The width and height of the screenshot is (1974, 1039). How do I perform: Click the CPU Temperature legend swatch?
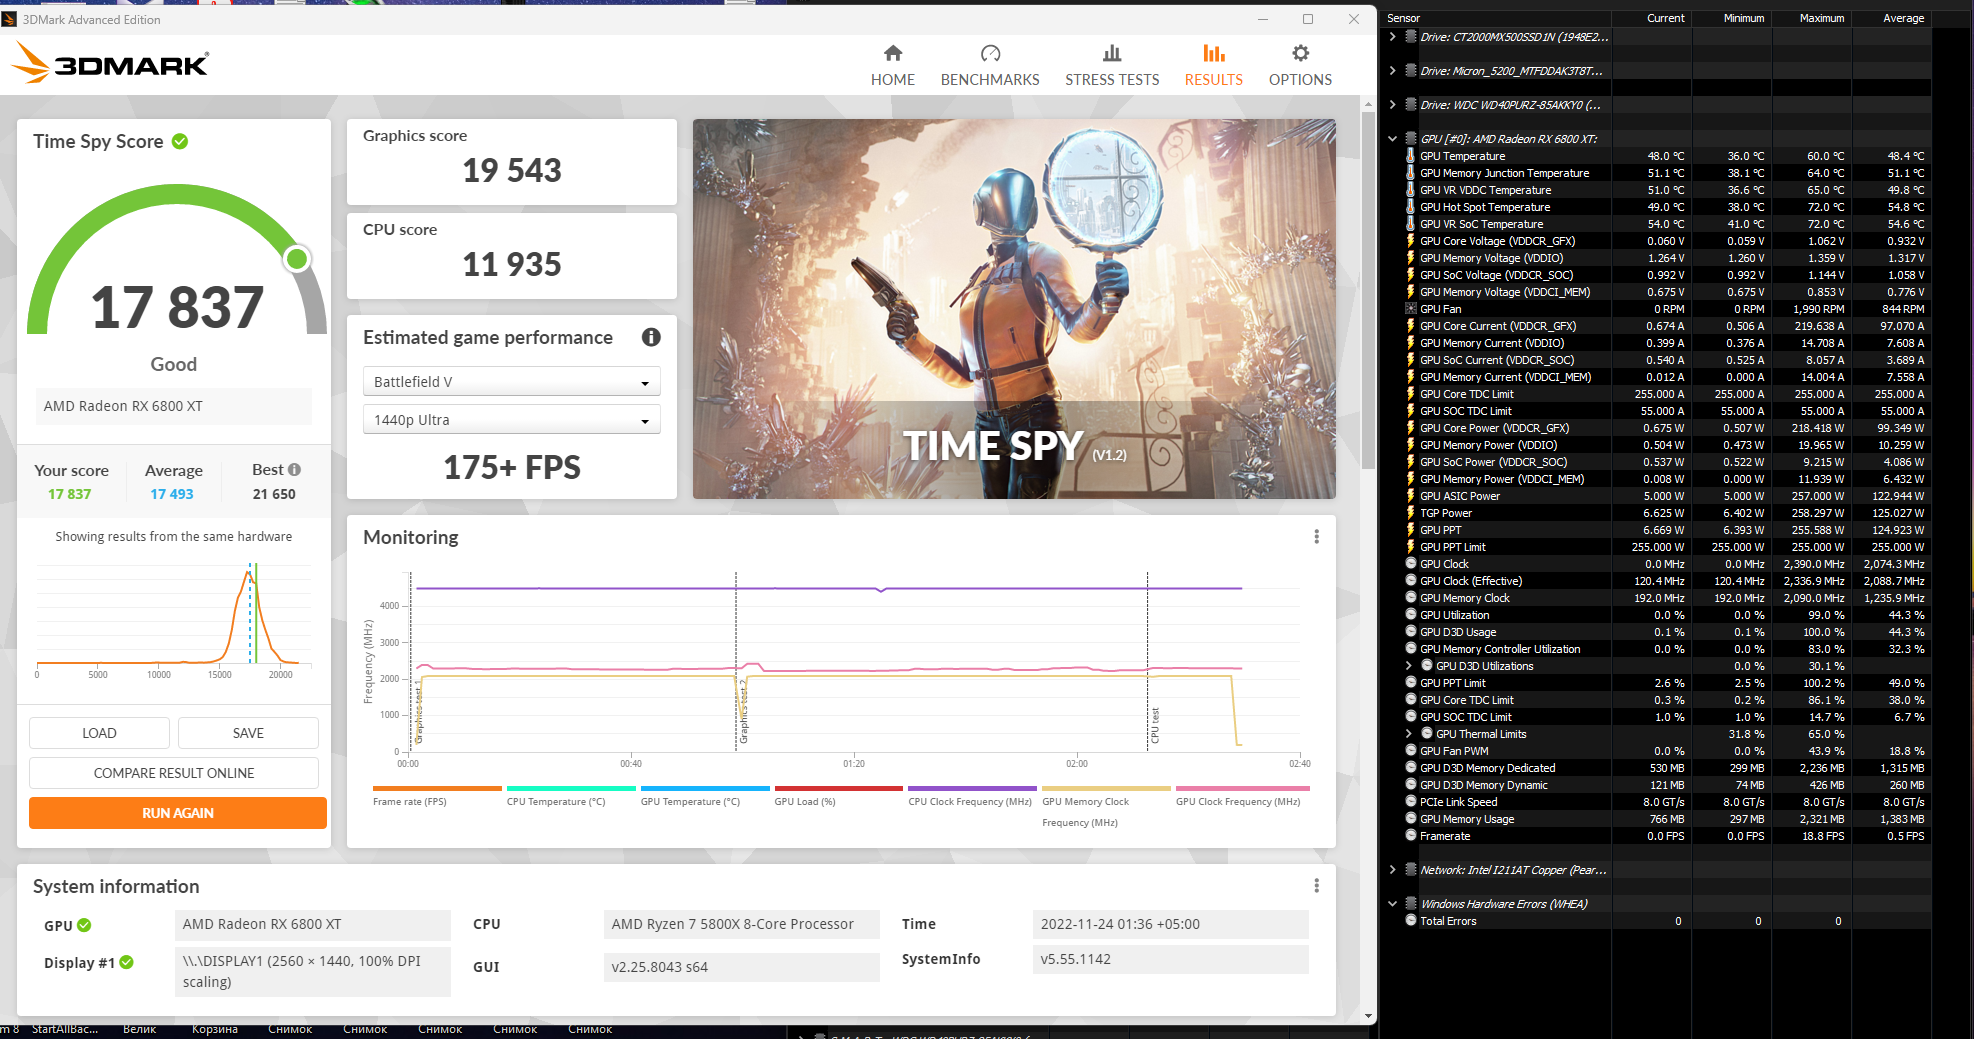(x=571, y=789)
